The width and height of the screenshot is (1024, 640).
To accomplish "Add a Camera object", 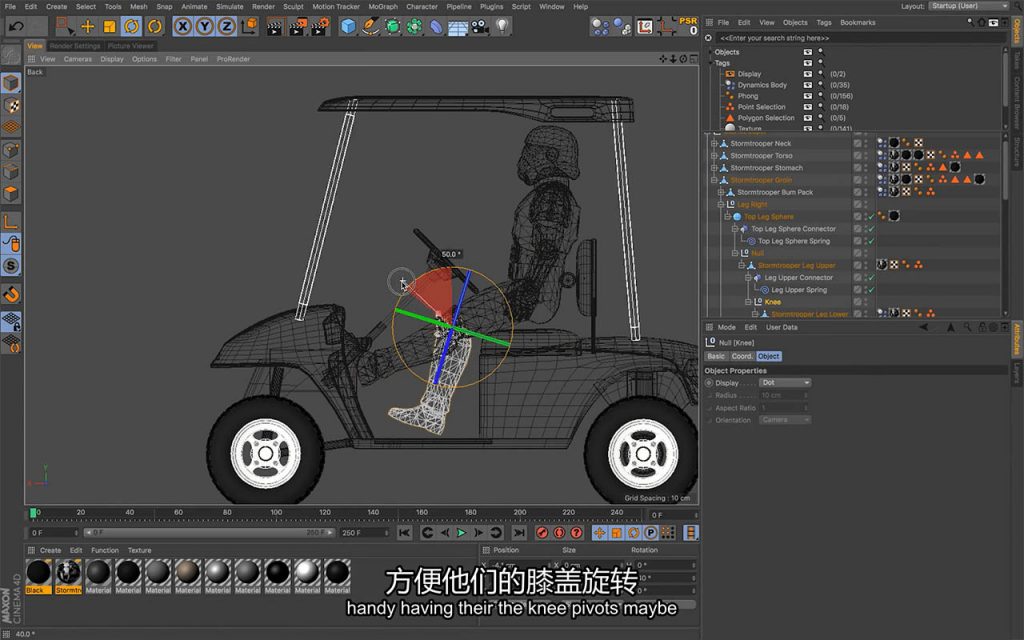I will click(x=480, y=27).
